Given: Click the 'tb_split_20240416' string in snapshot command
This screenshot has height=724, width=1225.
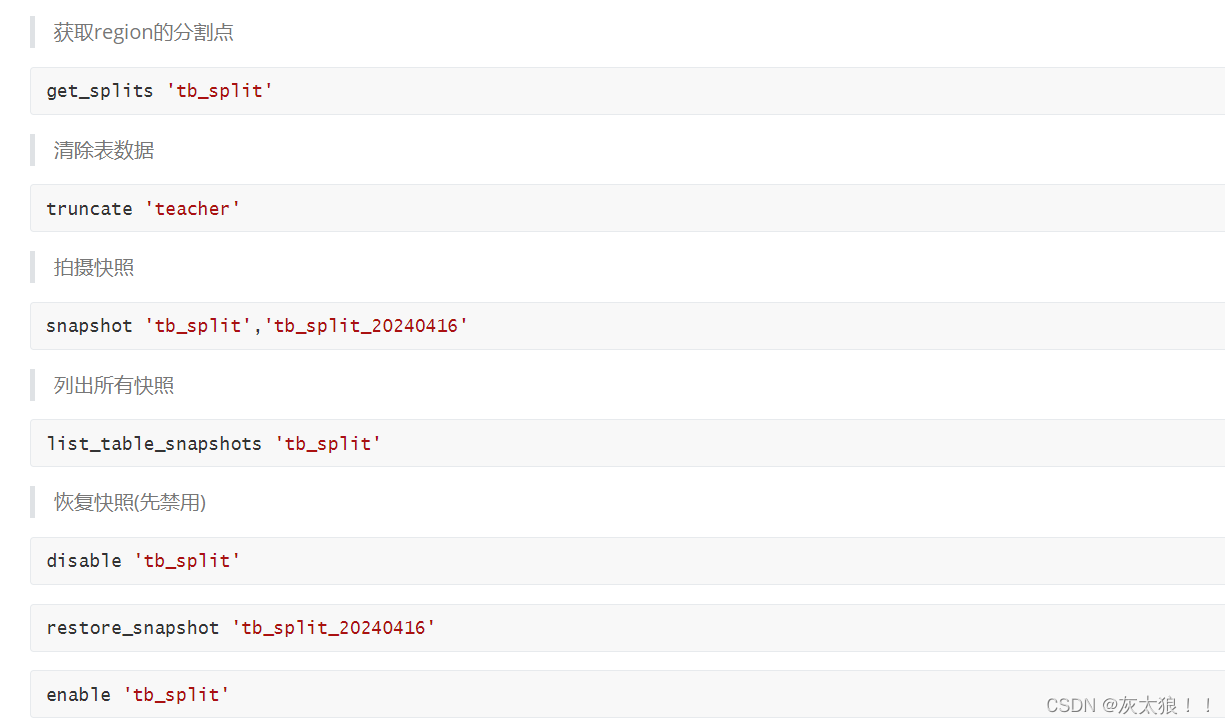Looking at the screenshot, I should (x=366, y=326).
